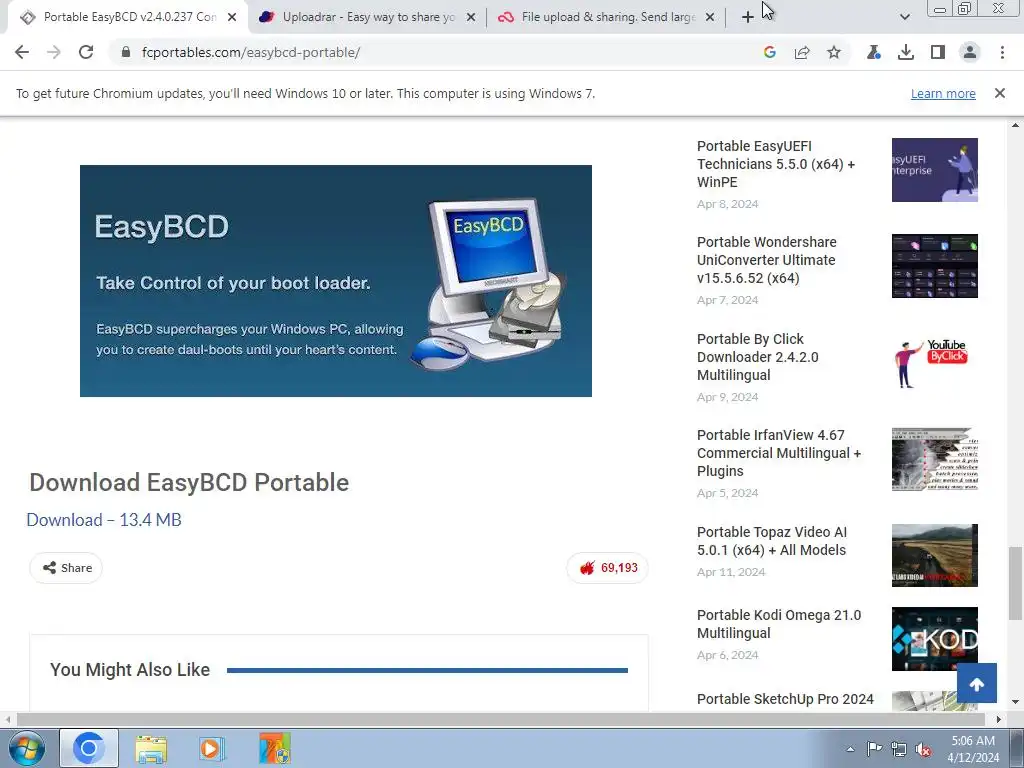Open Portable Wondershare UniConverter Ultimate article

[x=767, y=260]
